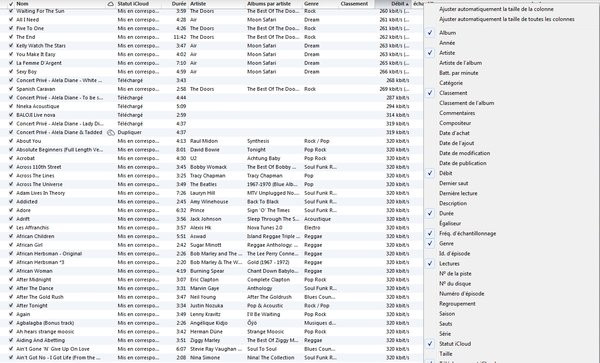The image size is (600, 363).
Task: Enable 'Classement de l'album' menu option
Action: tap(466, 103)
